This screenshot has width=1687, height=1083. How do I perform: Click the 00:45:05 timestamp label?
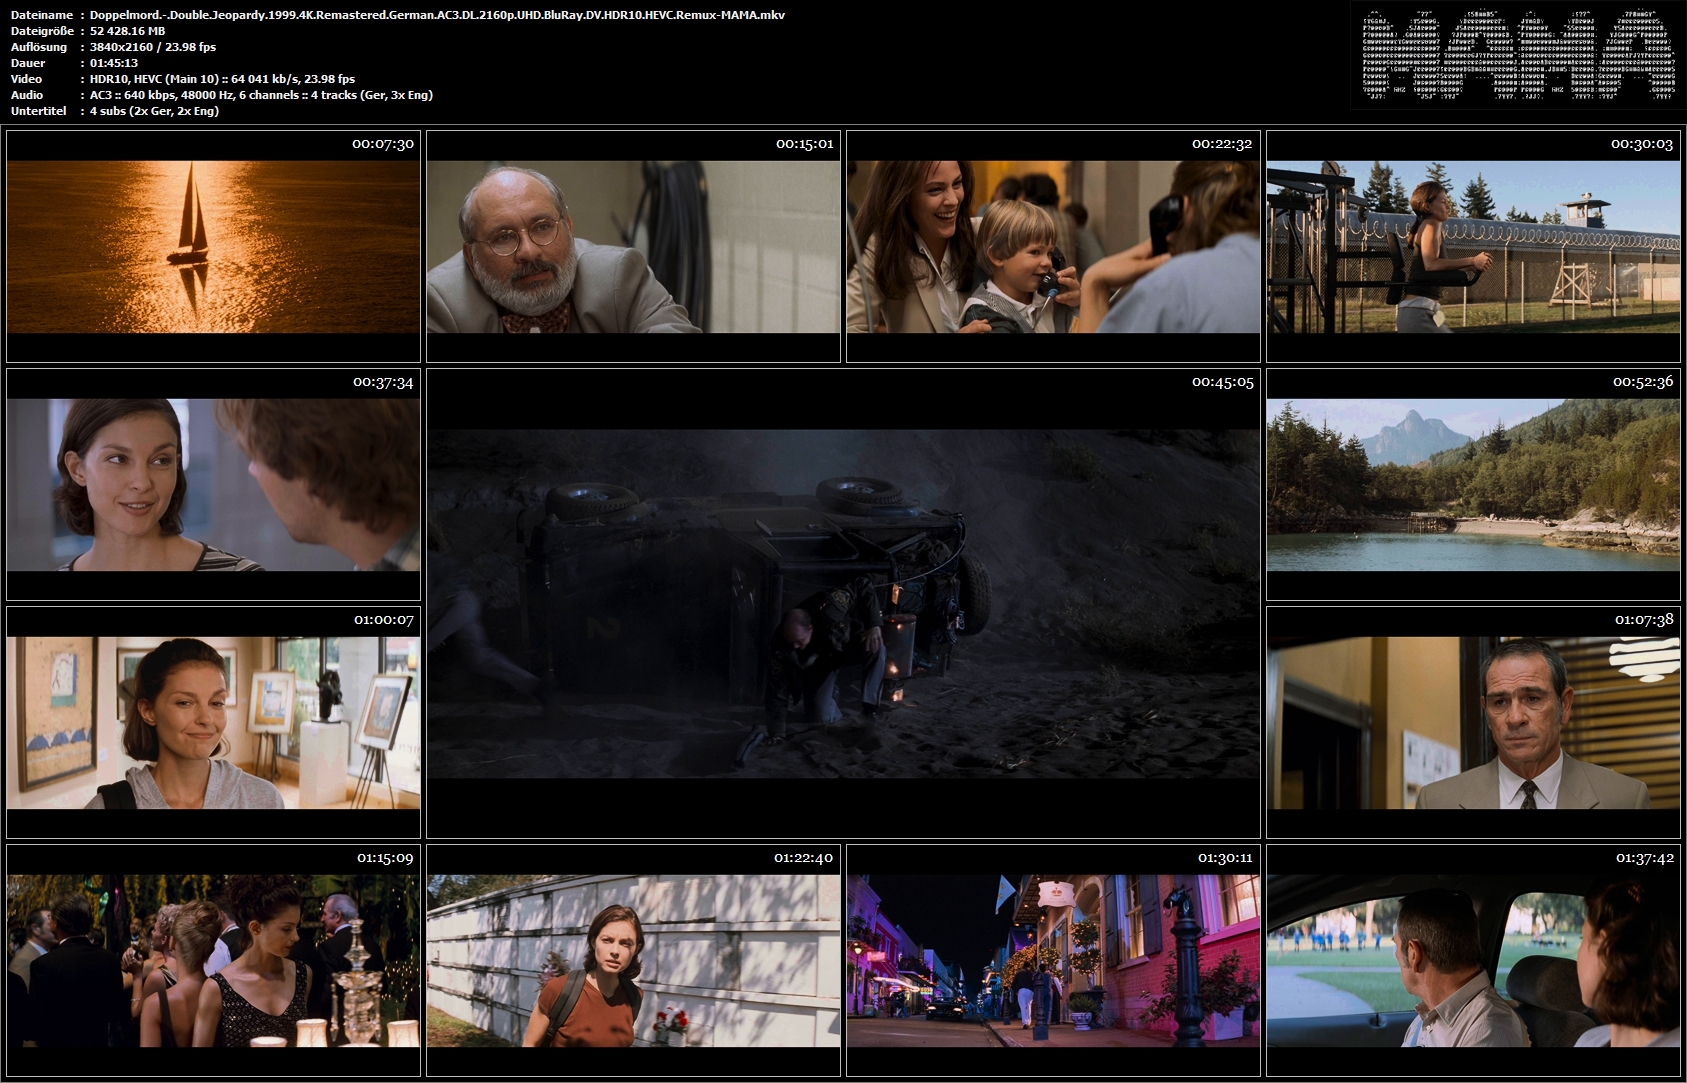(1222, 382)
